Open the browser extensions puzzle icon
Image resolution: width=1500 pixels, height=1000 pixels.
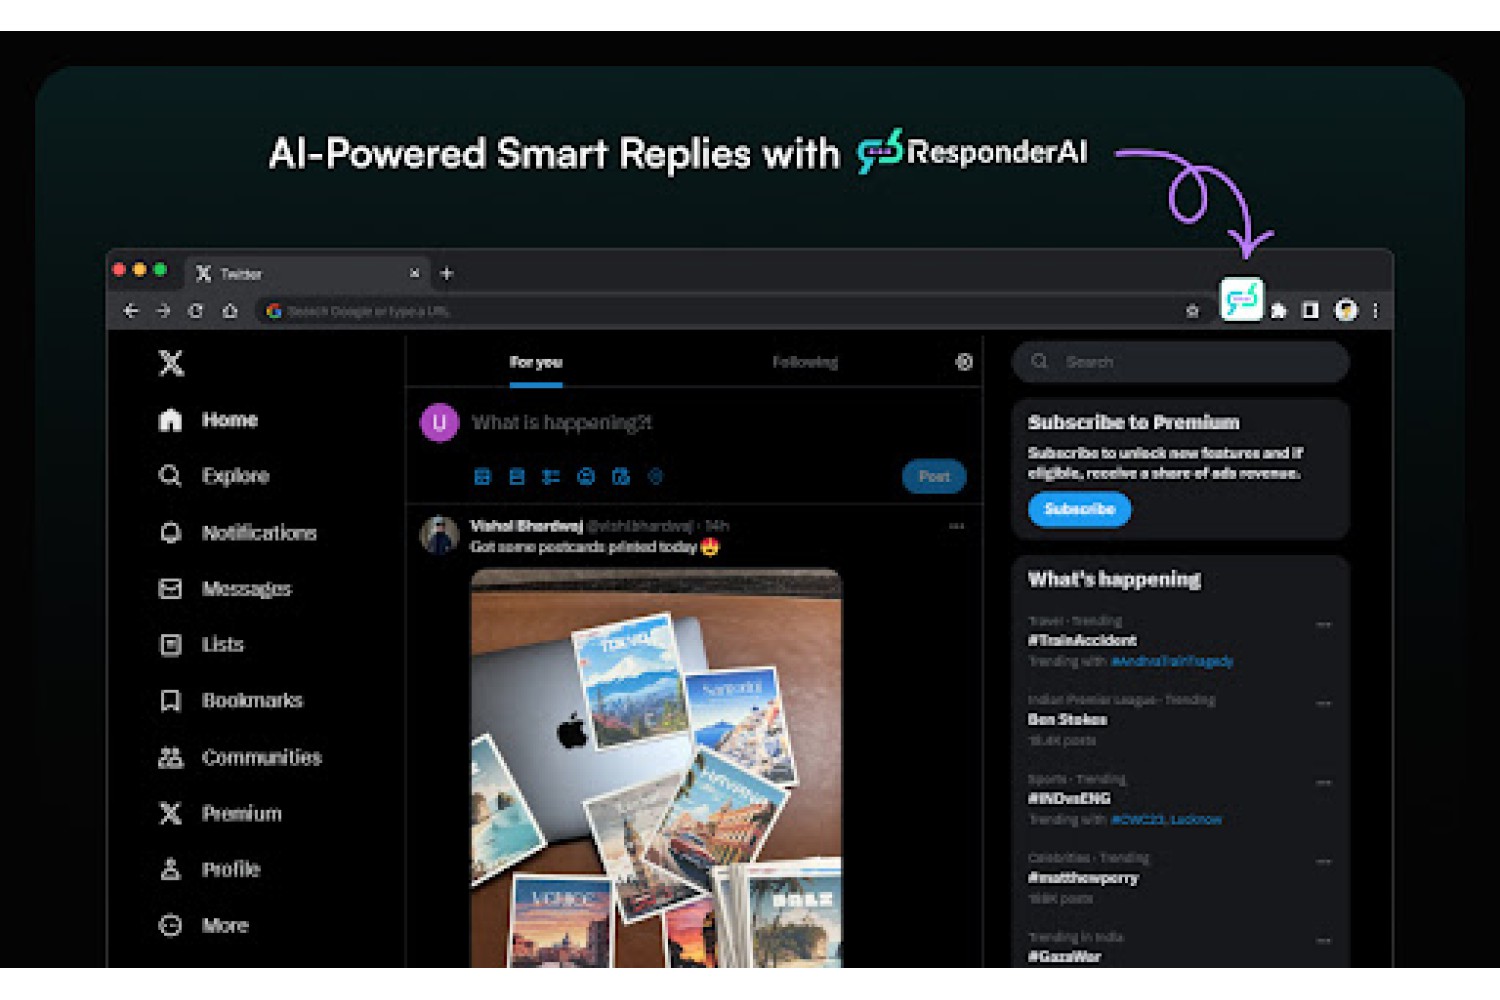(x=1278, y=311)
